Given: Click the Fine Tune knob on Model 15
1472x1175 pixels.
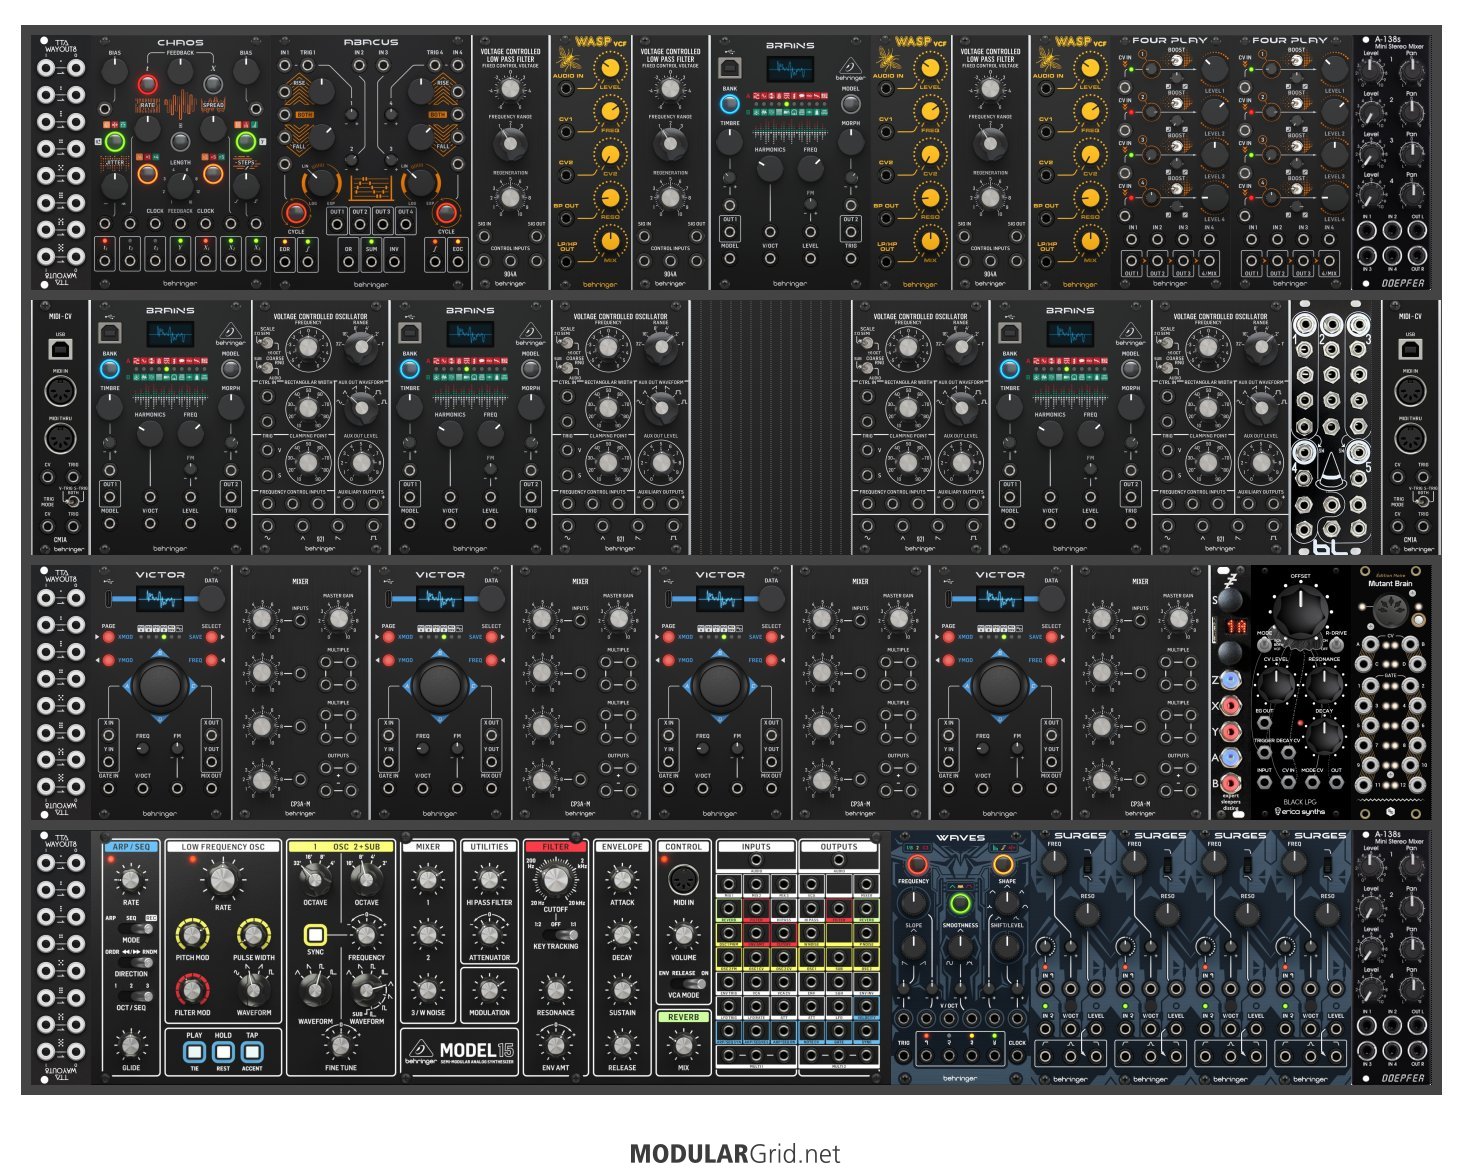Looking at the screenshot, I should point(340,1045).
